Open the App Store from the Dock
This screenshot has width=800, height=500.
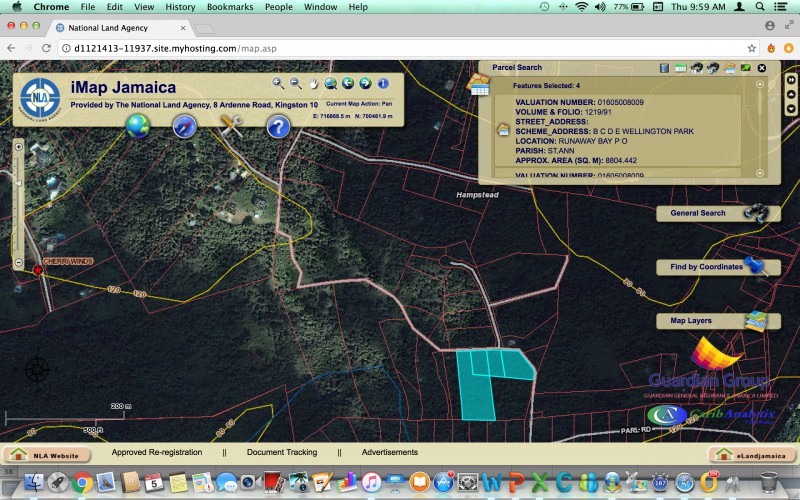click(x=443, y=482)
